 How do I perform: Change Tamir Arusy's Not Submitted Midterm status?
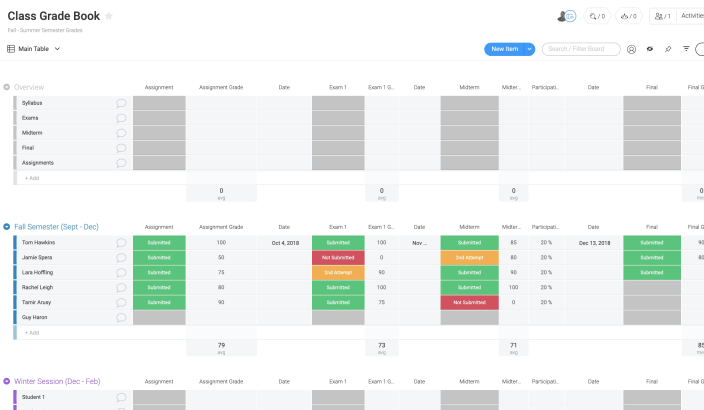coord(469,302)
